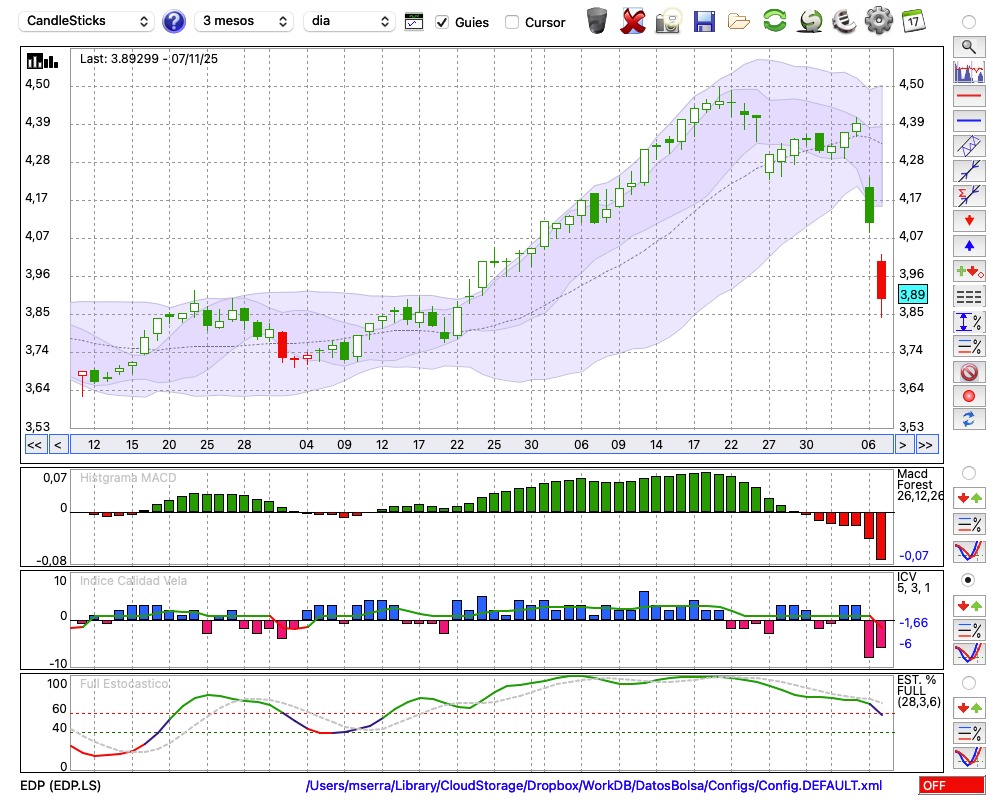Click the Full Estocastico panel title

(x=124, y=684)
